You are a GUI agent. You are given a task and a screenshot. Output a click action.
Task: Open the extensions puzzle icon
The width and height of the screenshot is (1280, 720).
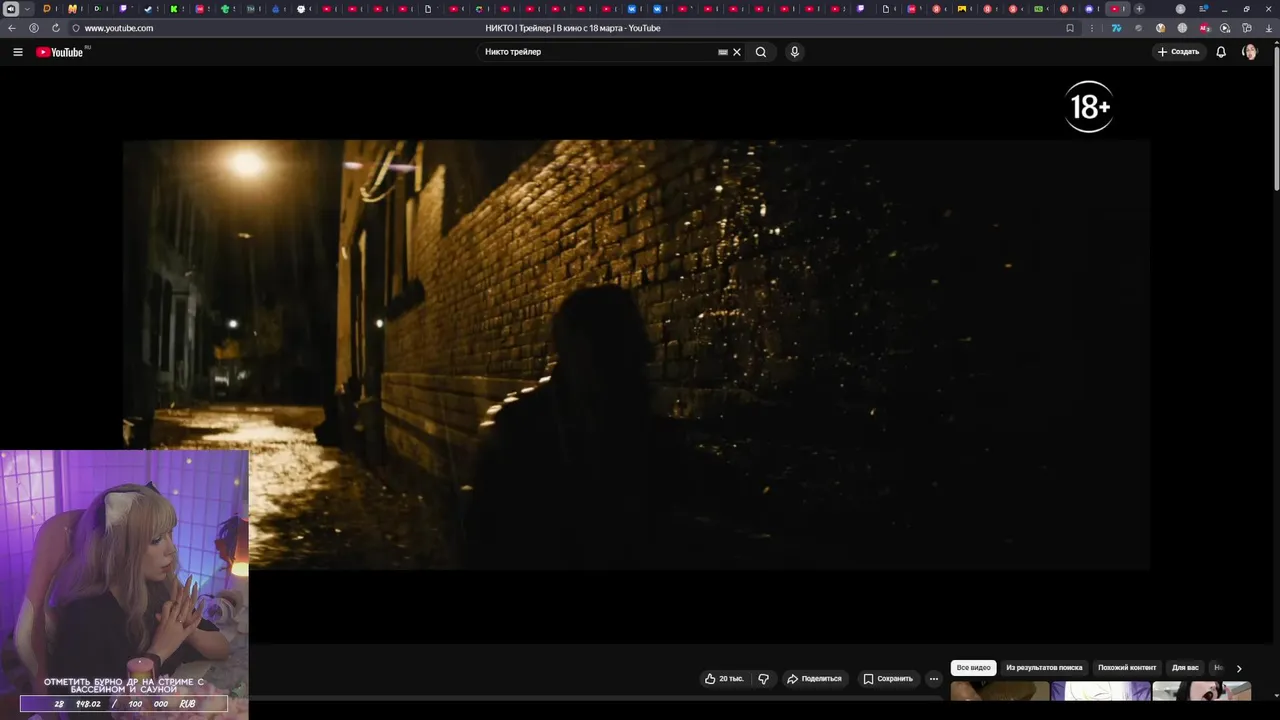1247,28
